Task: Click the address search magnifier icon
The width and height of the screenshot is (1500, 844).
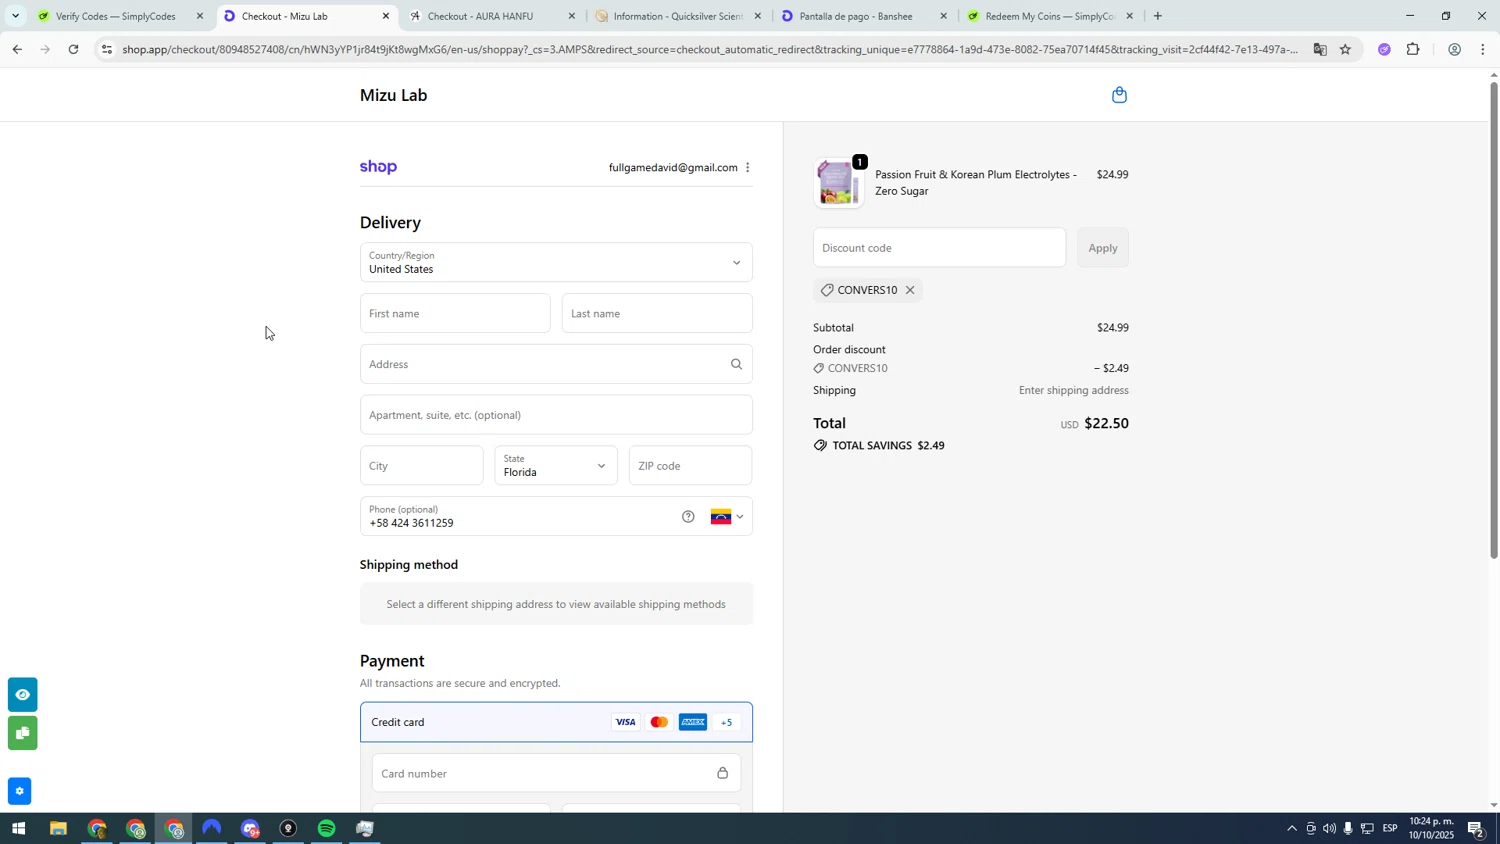Action: point(736,364)
